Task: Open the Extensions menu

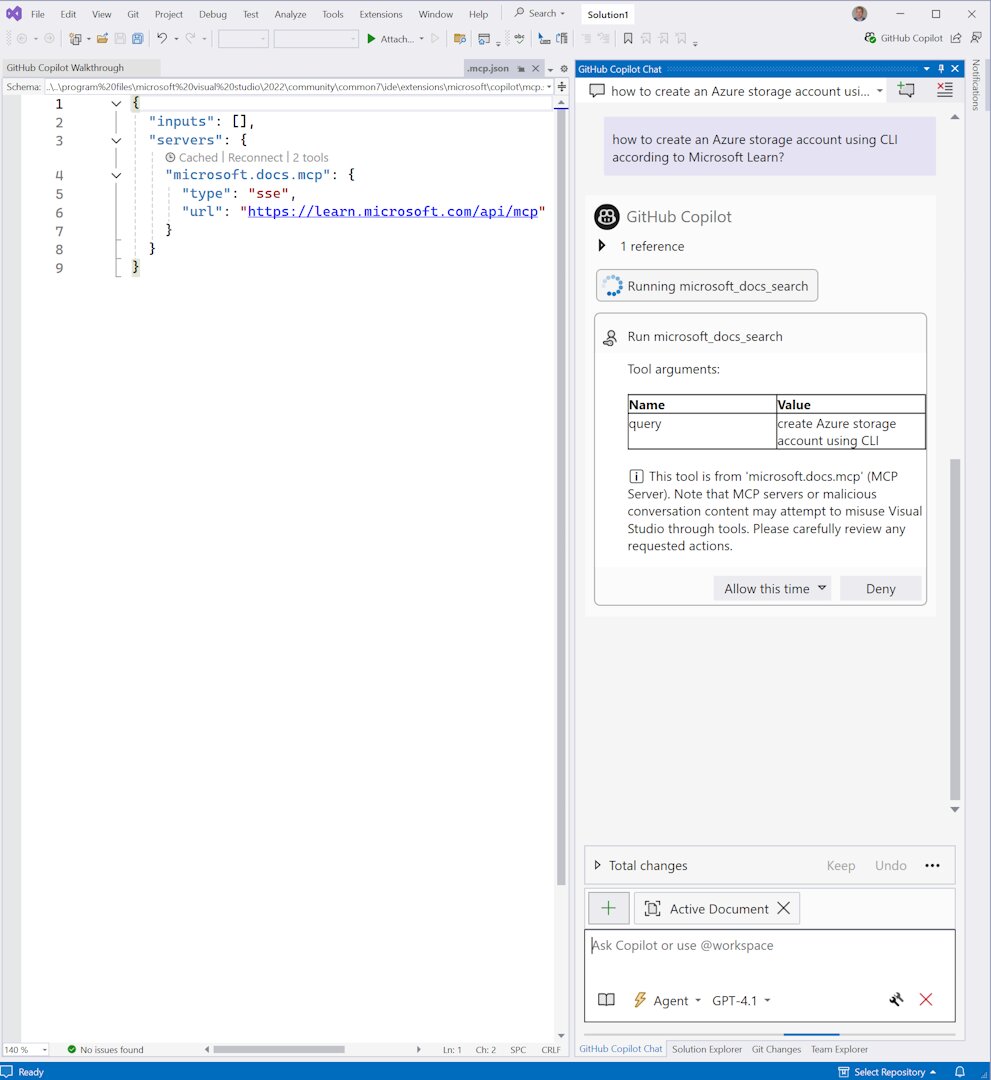Action: 380,14
